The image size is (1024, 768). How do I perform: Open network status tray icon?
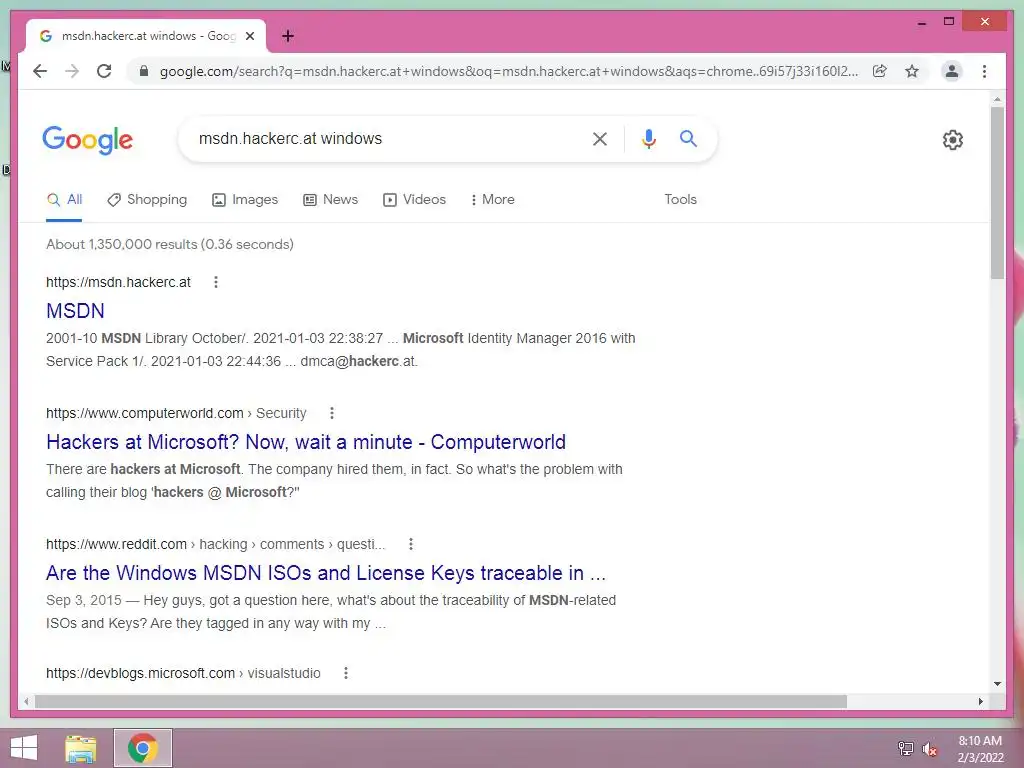tap(906, 748)
